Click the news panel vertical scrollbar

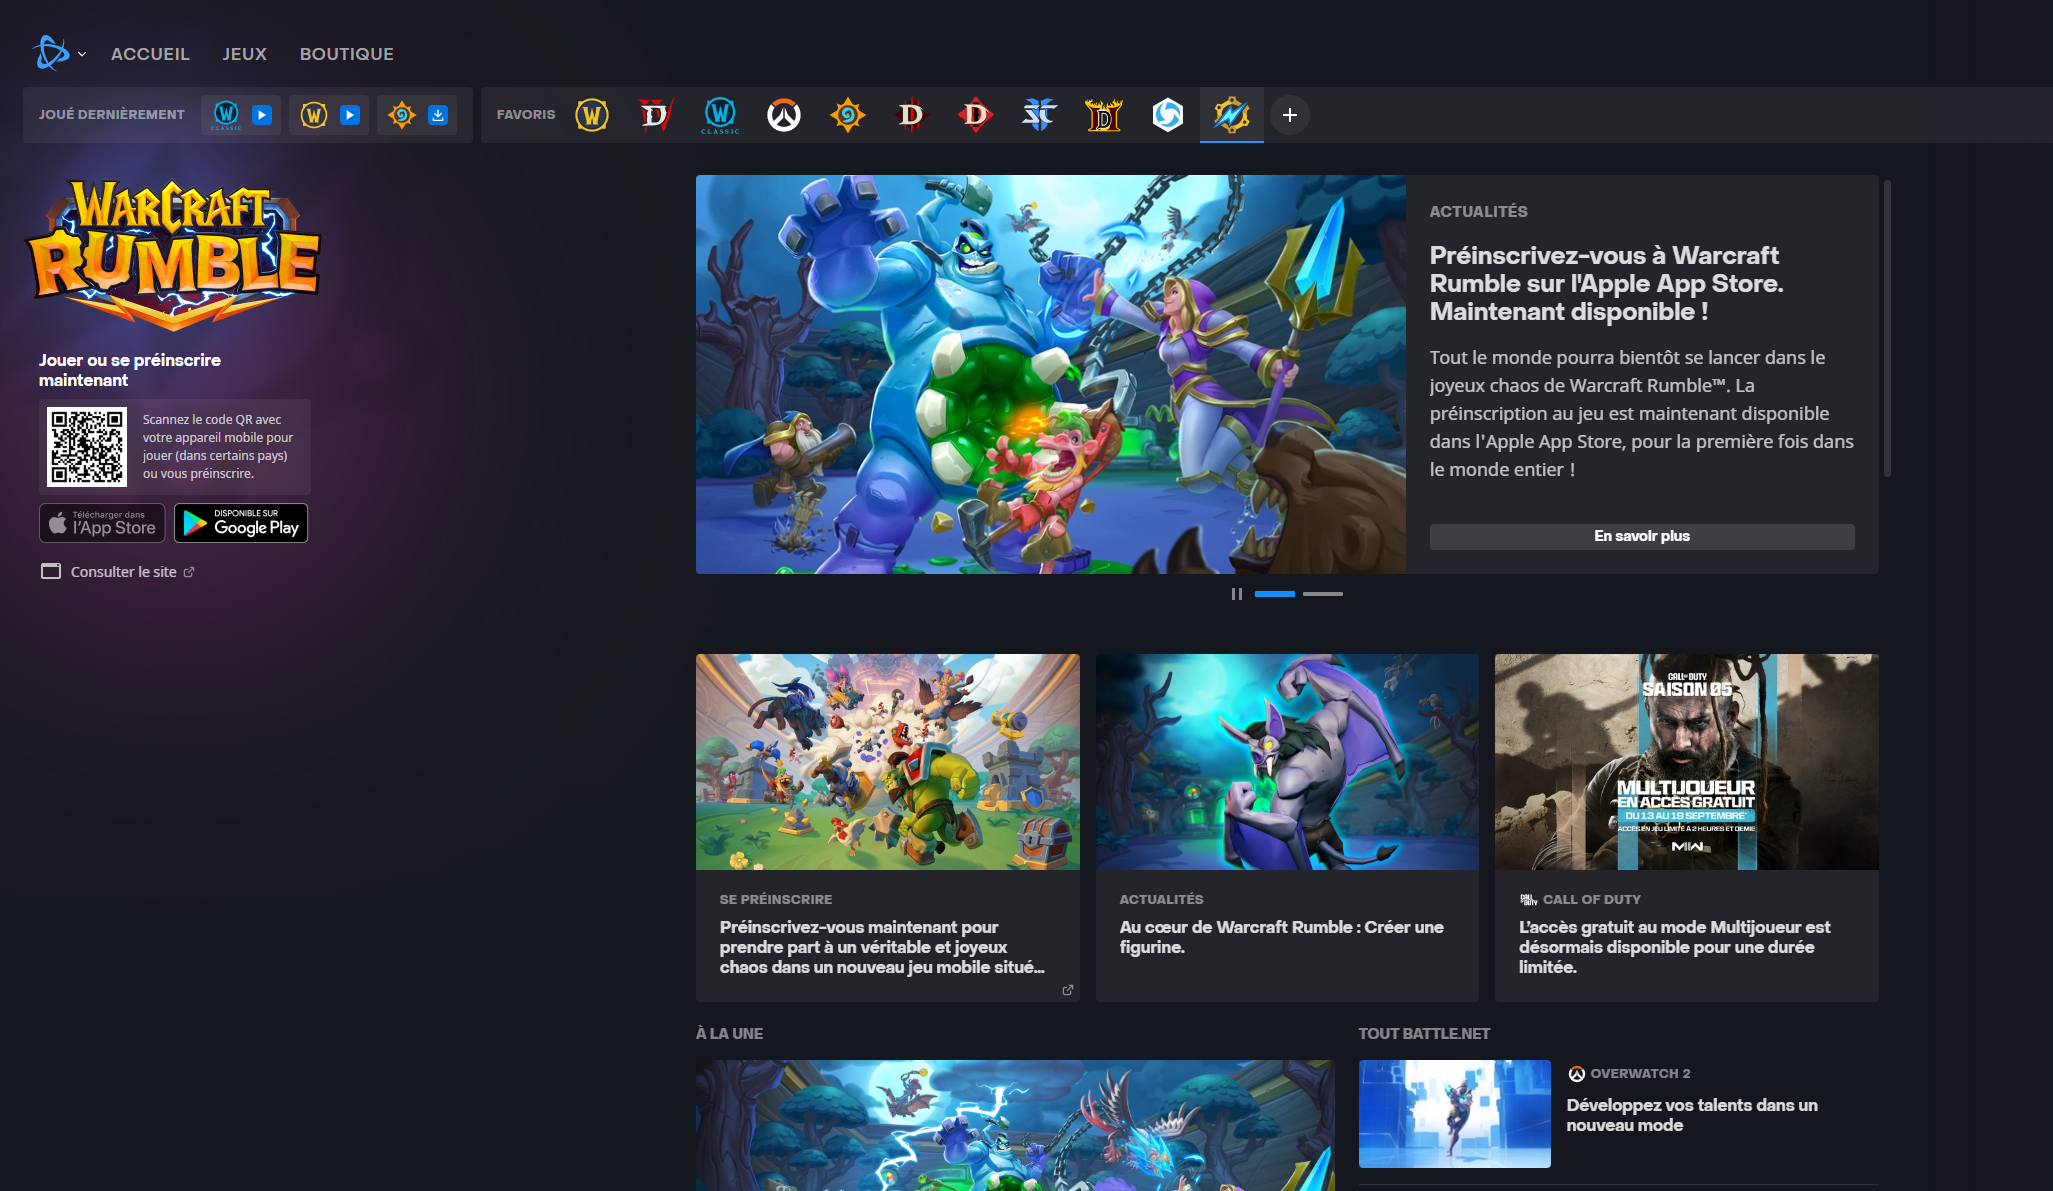(x=1887, y=330)
